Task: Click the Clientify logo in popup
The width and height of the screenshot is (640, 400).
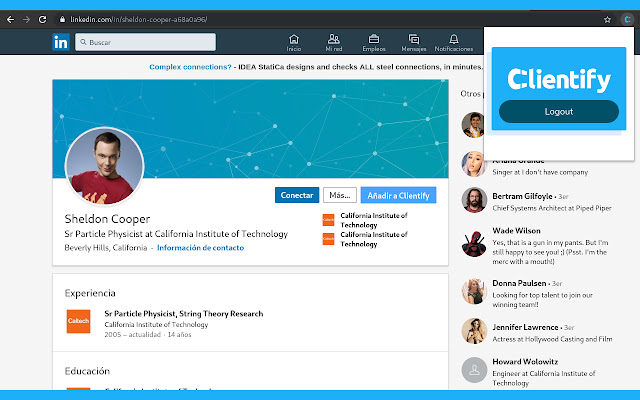Action: pyautogui.click(x=559, y=79)
